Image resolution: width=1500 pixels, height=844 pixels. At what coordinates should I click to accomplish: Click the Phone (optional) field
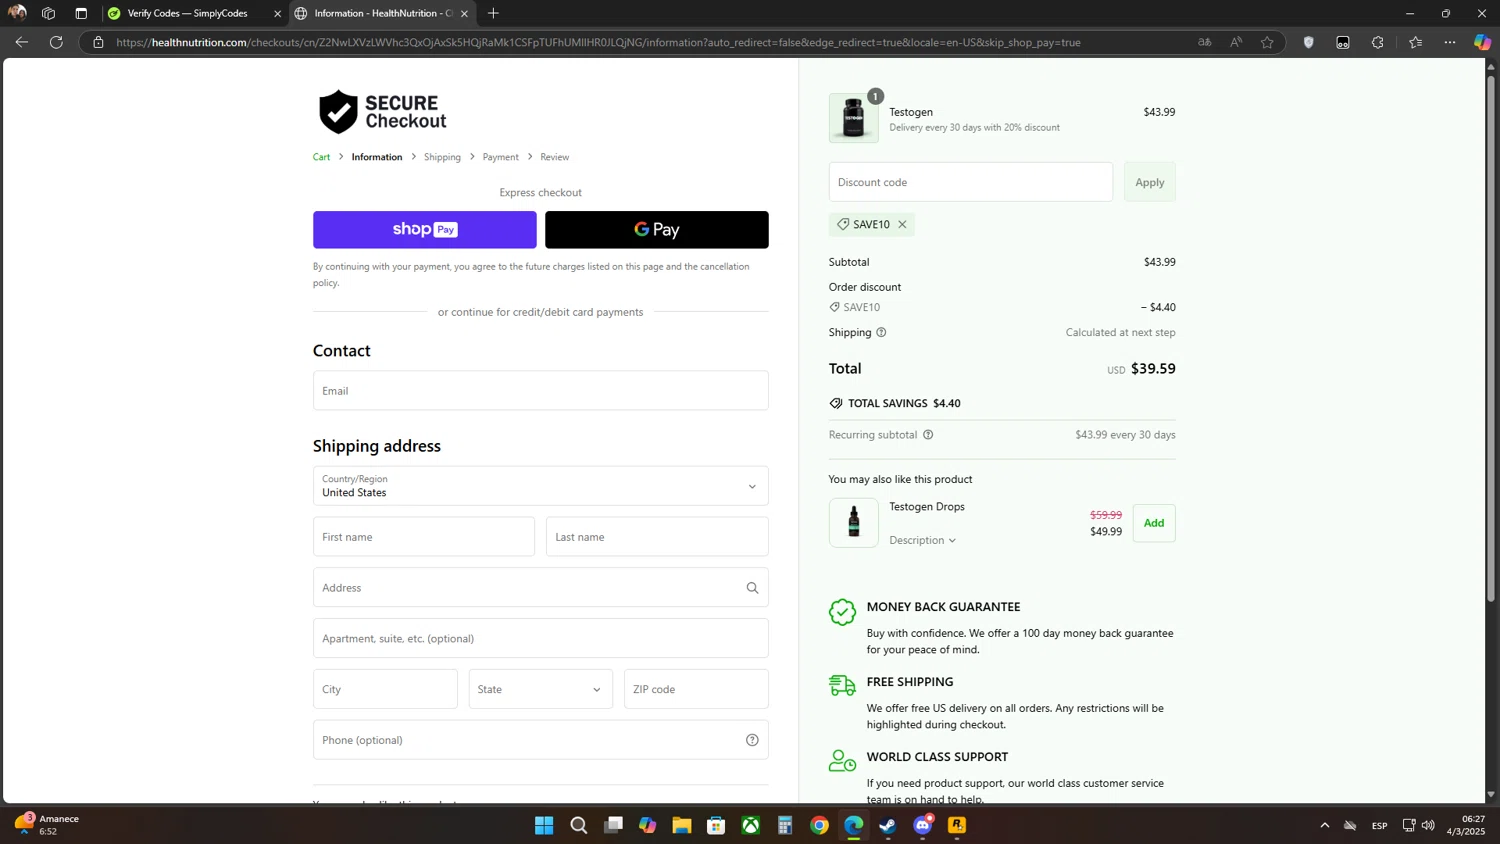point(541,740)
